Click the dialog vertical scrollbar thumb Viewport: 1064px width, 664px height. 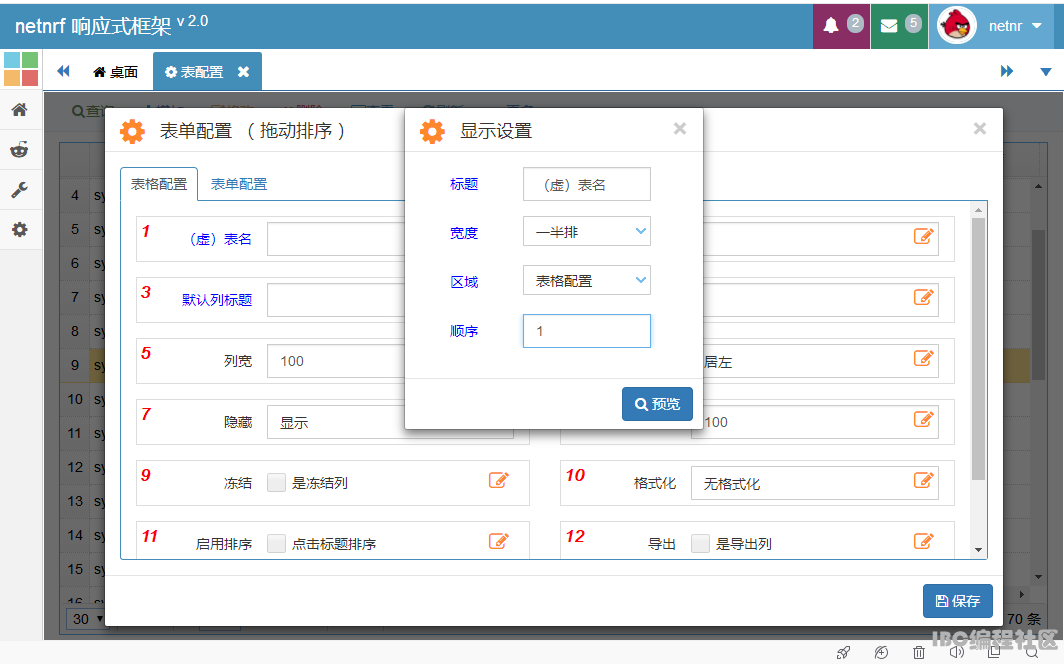point(978,349)
